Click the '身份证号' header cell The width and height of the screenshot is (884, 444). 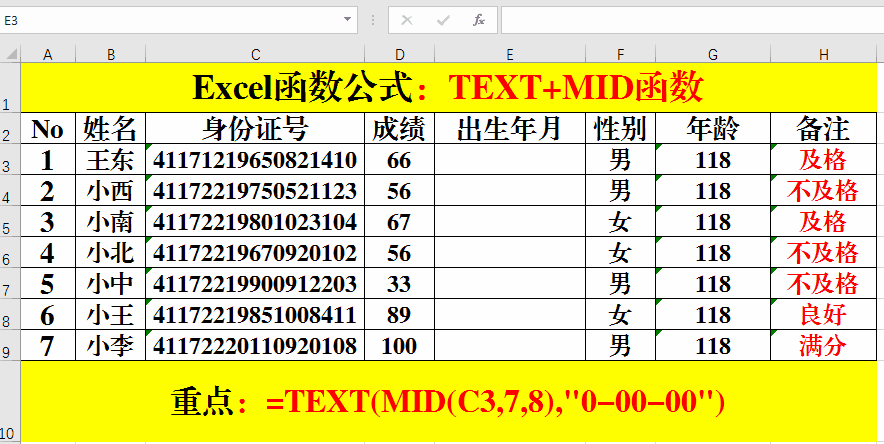pyautogui.click(x=255, y=128)
